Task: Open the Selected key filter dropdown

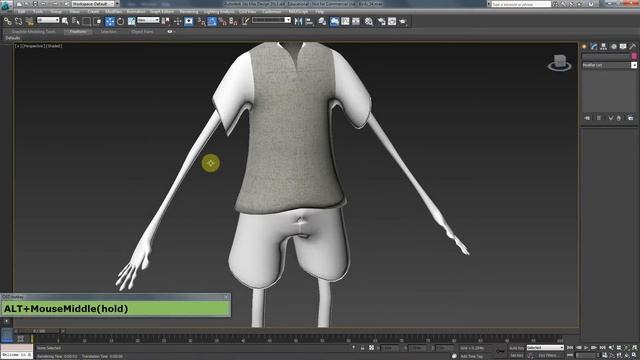Action: [x=545, y=348]
